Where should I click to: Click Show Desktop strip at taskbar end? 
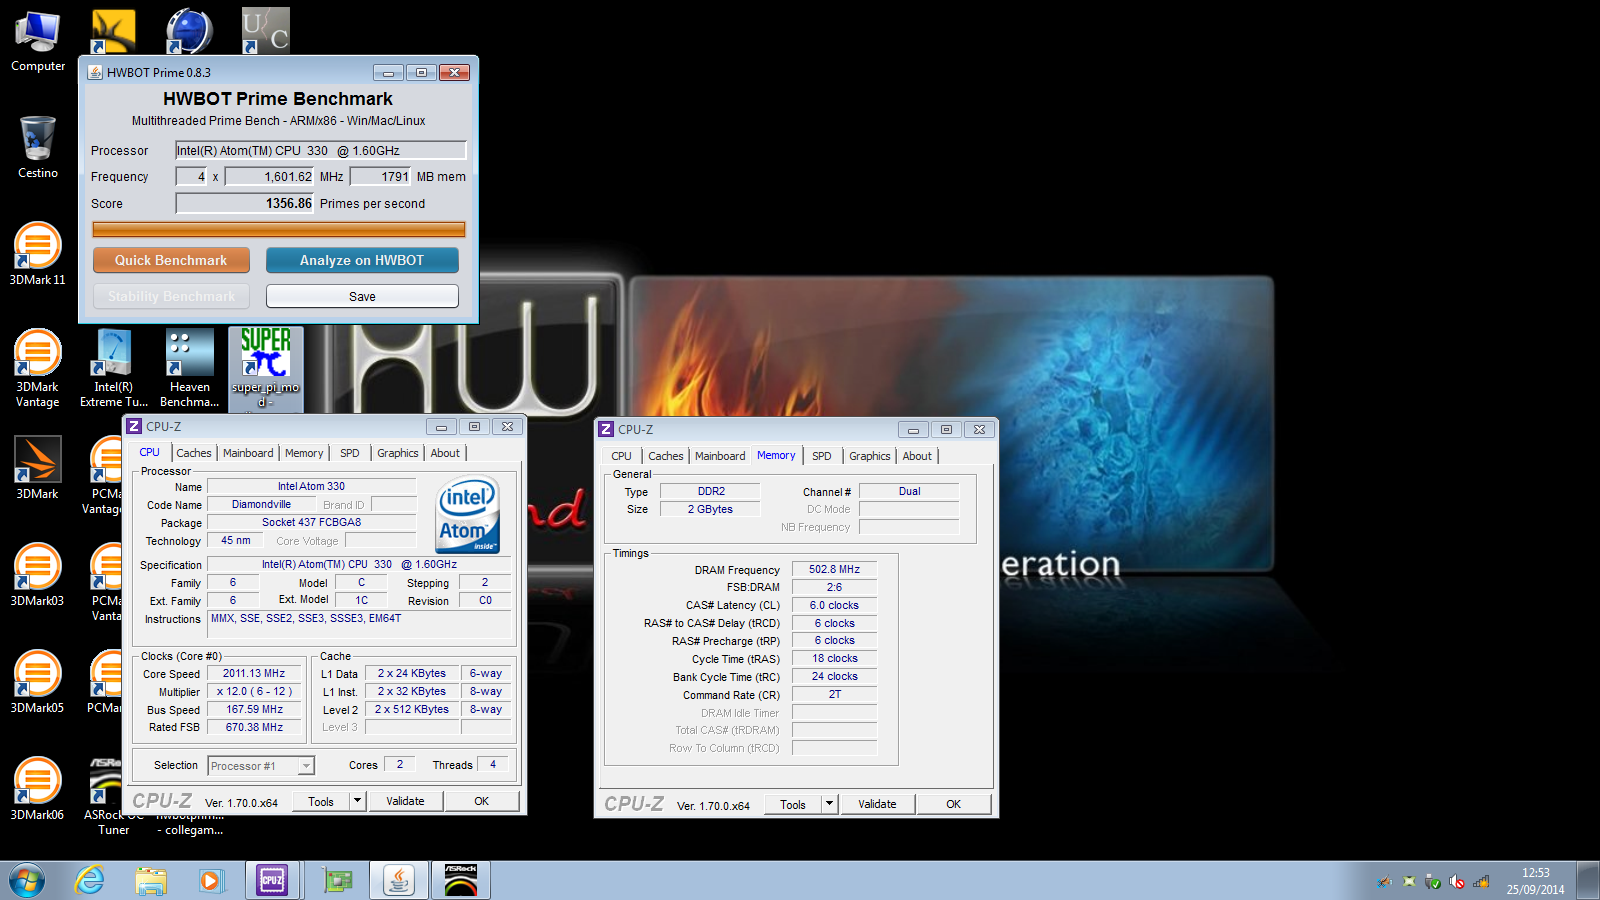[x=1588, y=881]
